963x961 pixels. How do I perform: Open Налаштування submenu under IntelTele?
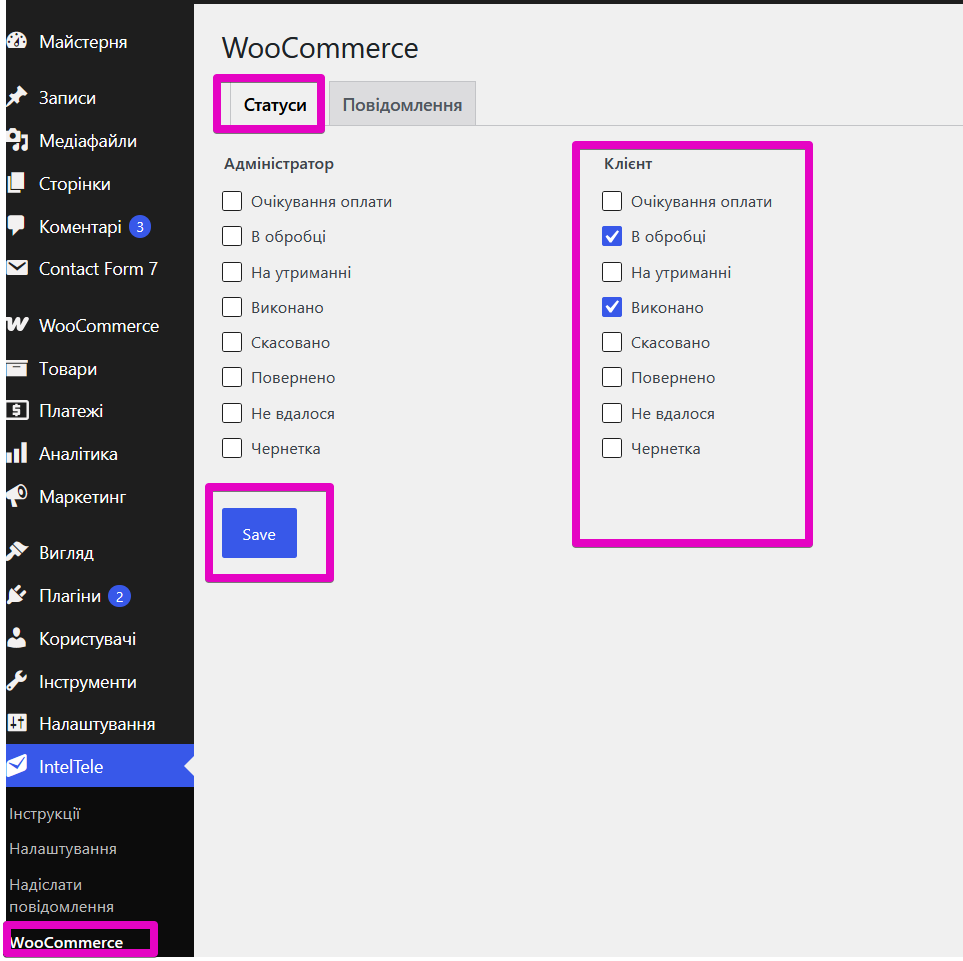(x=63, y=849)
